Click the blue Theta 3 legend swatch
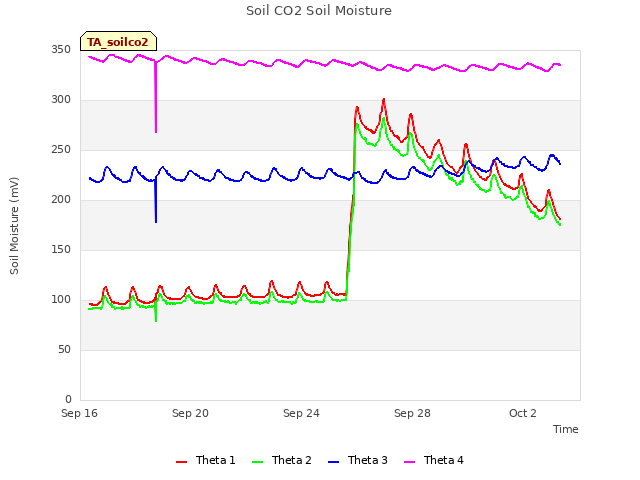640x480 pixels. point(333,462)
